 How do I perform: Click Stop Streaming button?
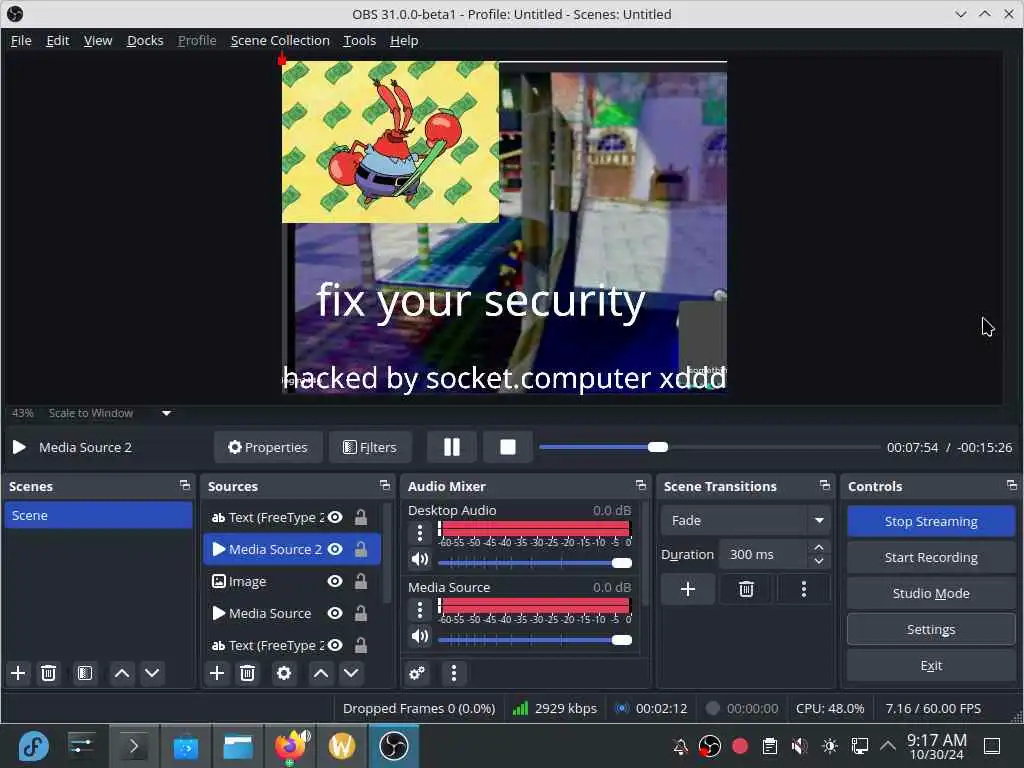pyautogui.click(x=931, y=521)
